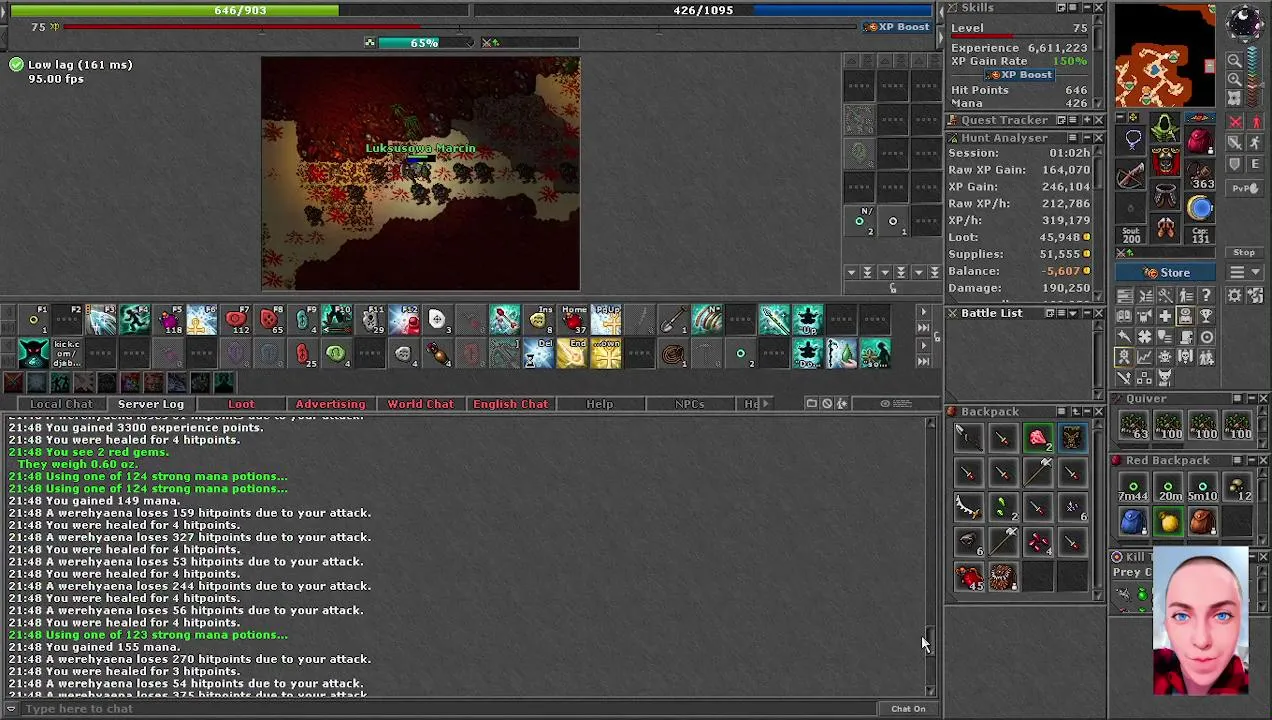1272x720 pixels.
Task: Toggle Chat On mode
Action: click(908, 709)
